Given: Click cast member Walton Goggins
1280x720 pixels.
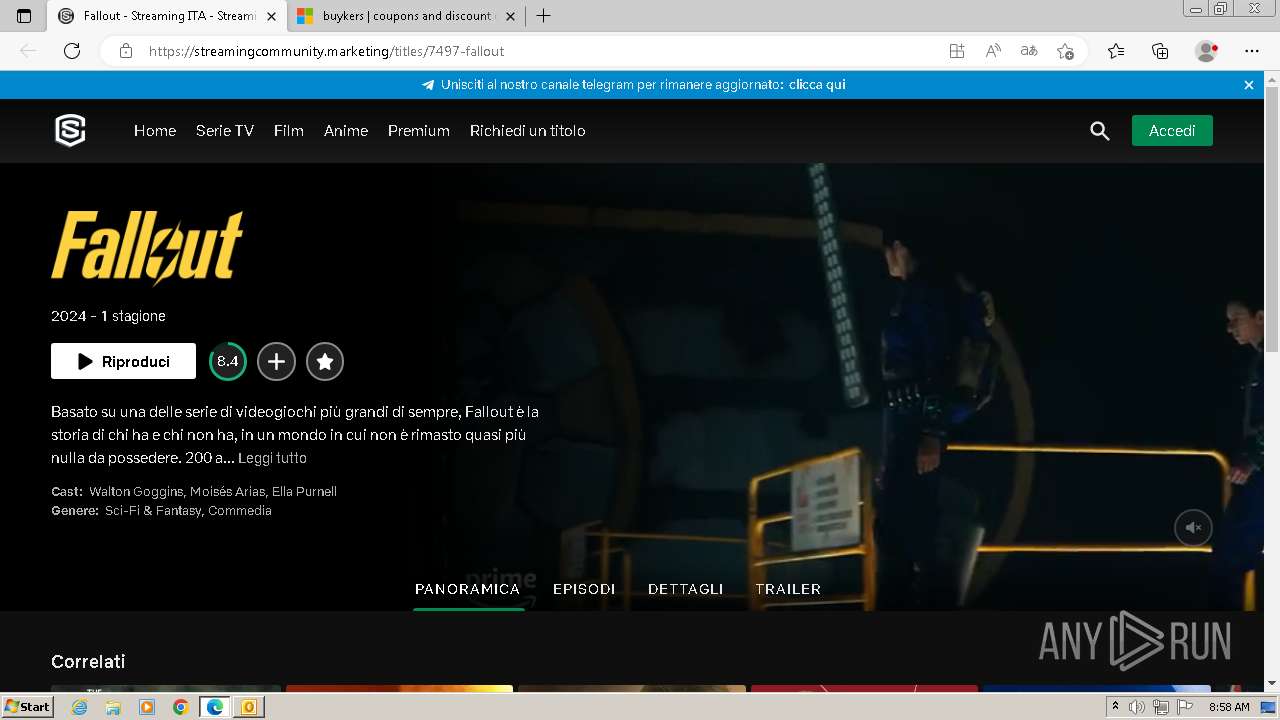Looking at the screenshot, I should pyautogui.click(x=136, y=492).
